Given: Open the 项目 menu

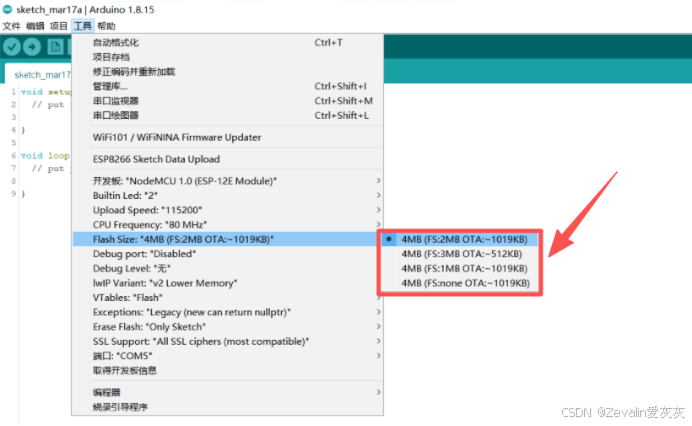Looking at the screenshot, I should pos(58,26).
